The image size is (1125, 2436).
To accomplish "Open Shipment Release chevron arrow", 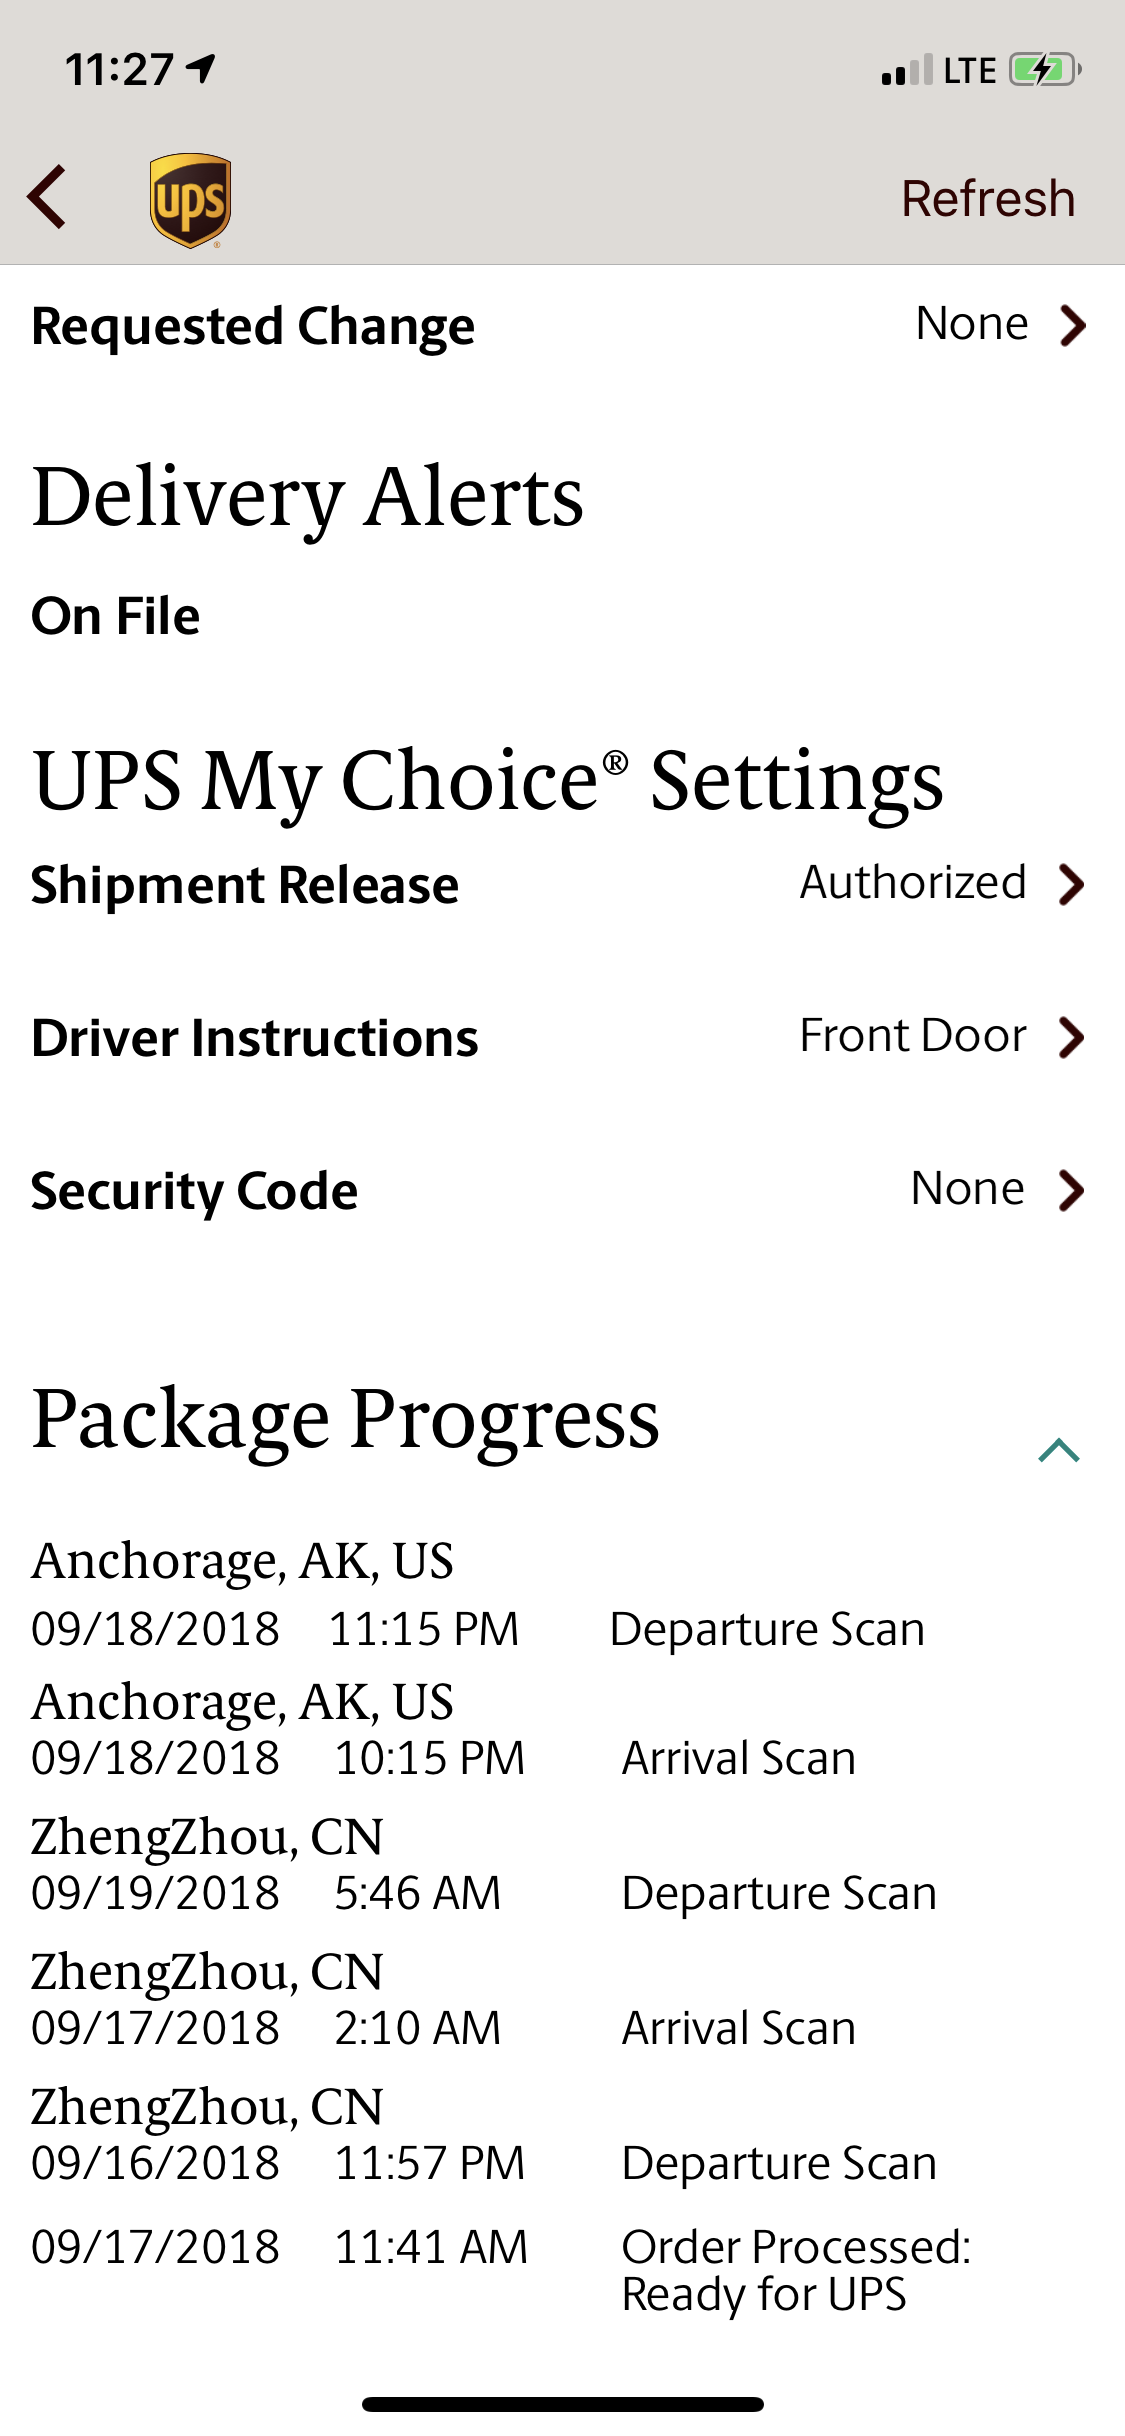I will click(1072, 884).
